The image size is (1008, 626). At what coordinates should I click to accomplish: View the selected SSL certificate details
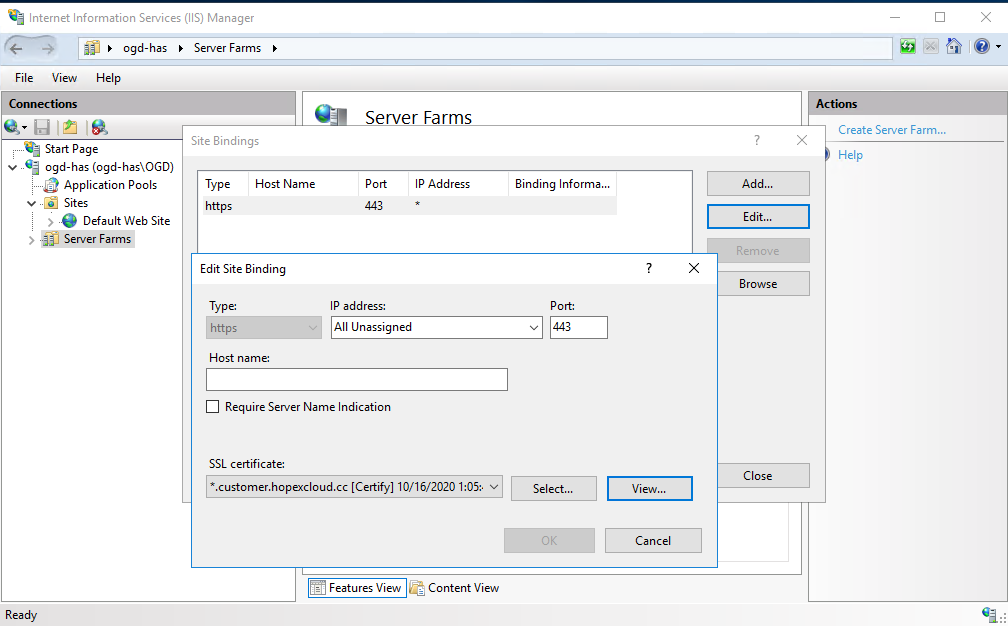pyautogui.click(x=649, y=488)
